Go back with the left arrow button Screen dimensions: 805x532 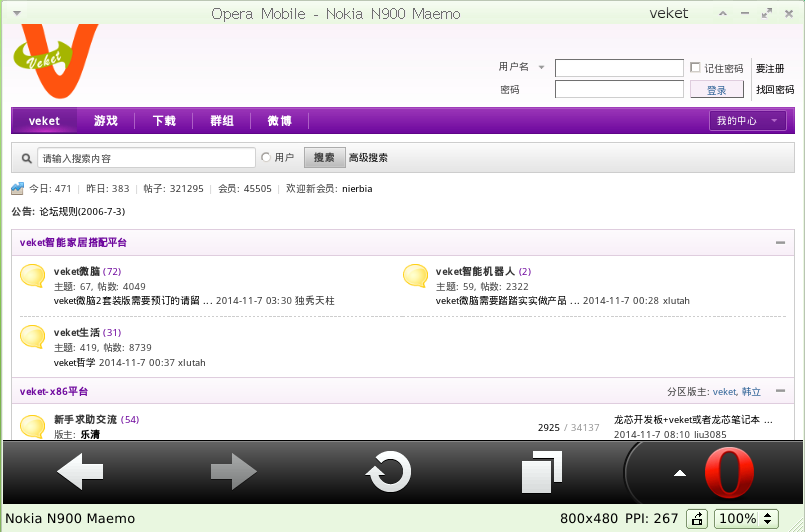(80, 471)
